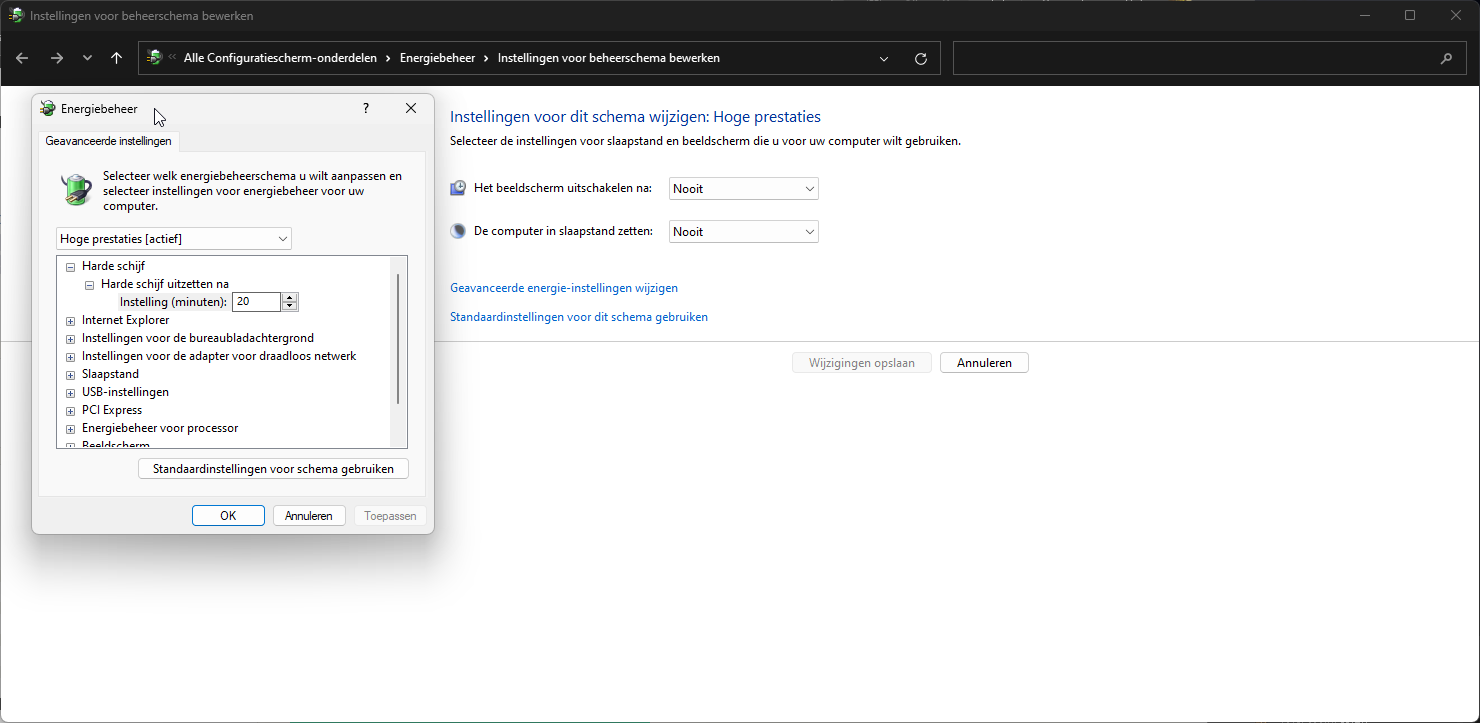Open Het beeldscherm uitschakelen na dropdown
Viewport: 1480px width, 723px height.
[x=743, y=188]
